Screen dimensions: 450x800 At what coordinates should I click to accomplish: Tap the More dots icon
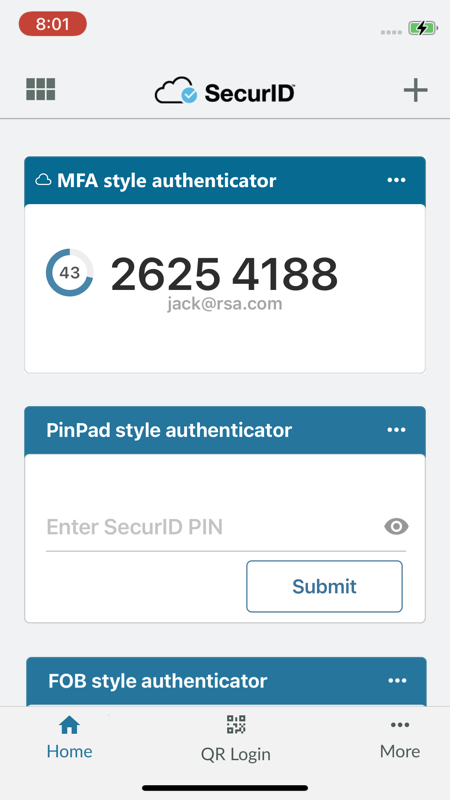400,725
